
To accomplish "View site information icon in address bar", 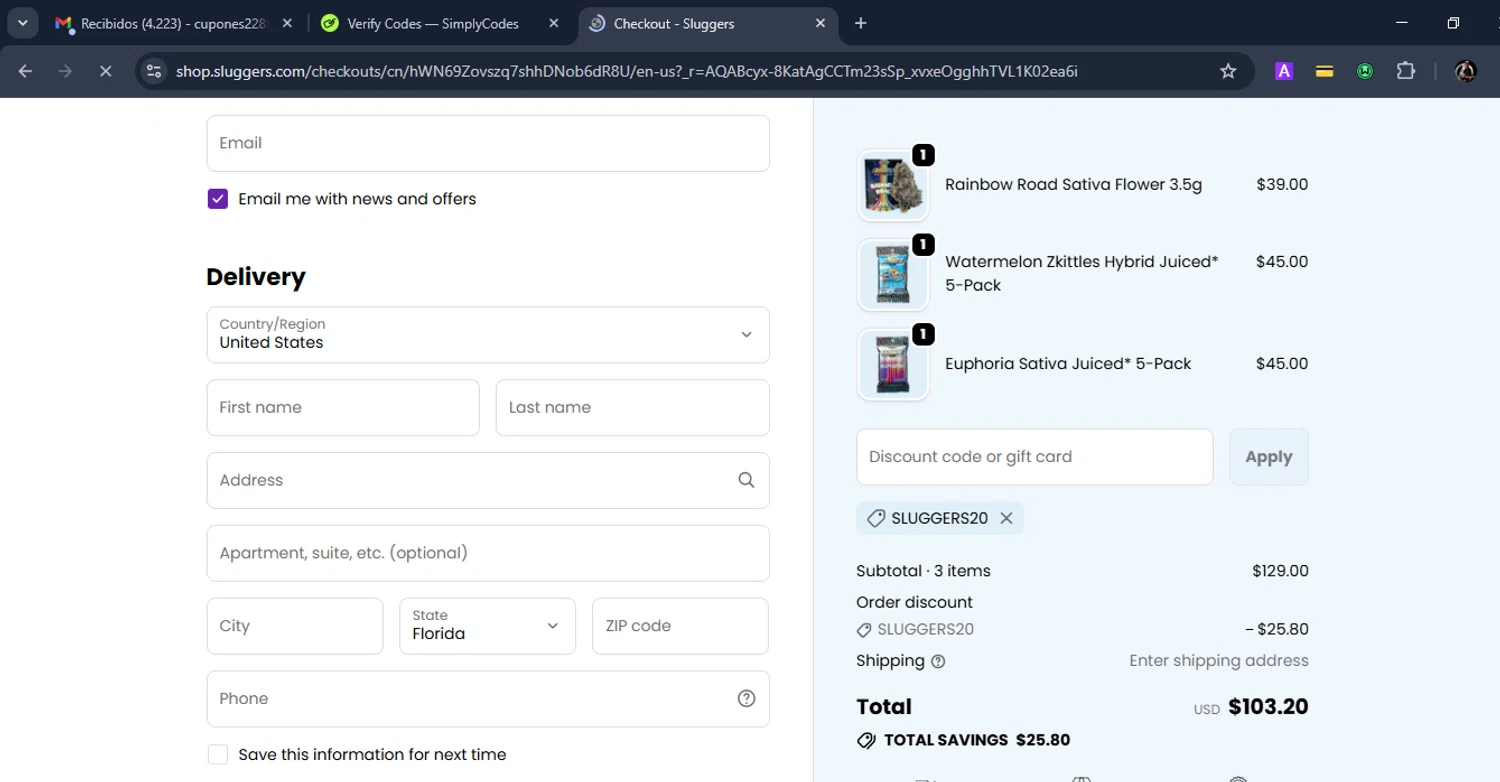I will tap(153, 71).
